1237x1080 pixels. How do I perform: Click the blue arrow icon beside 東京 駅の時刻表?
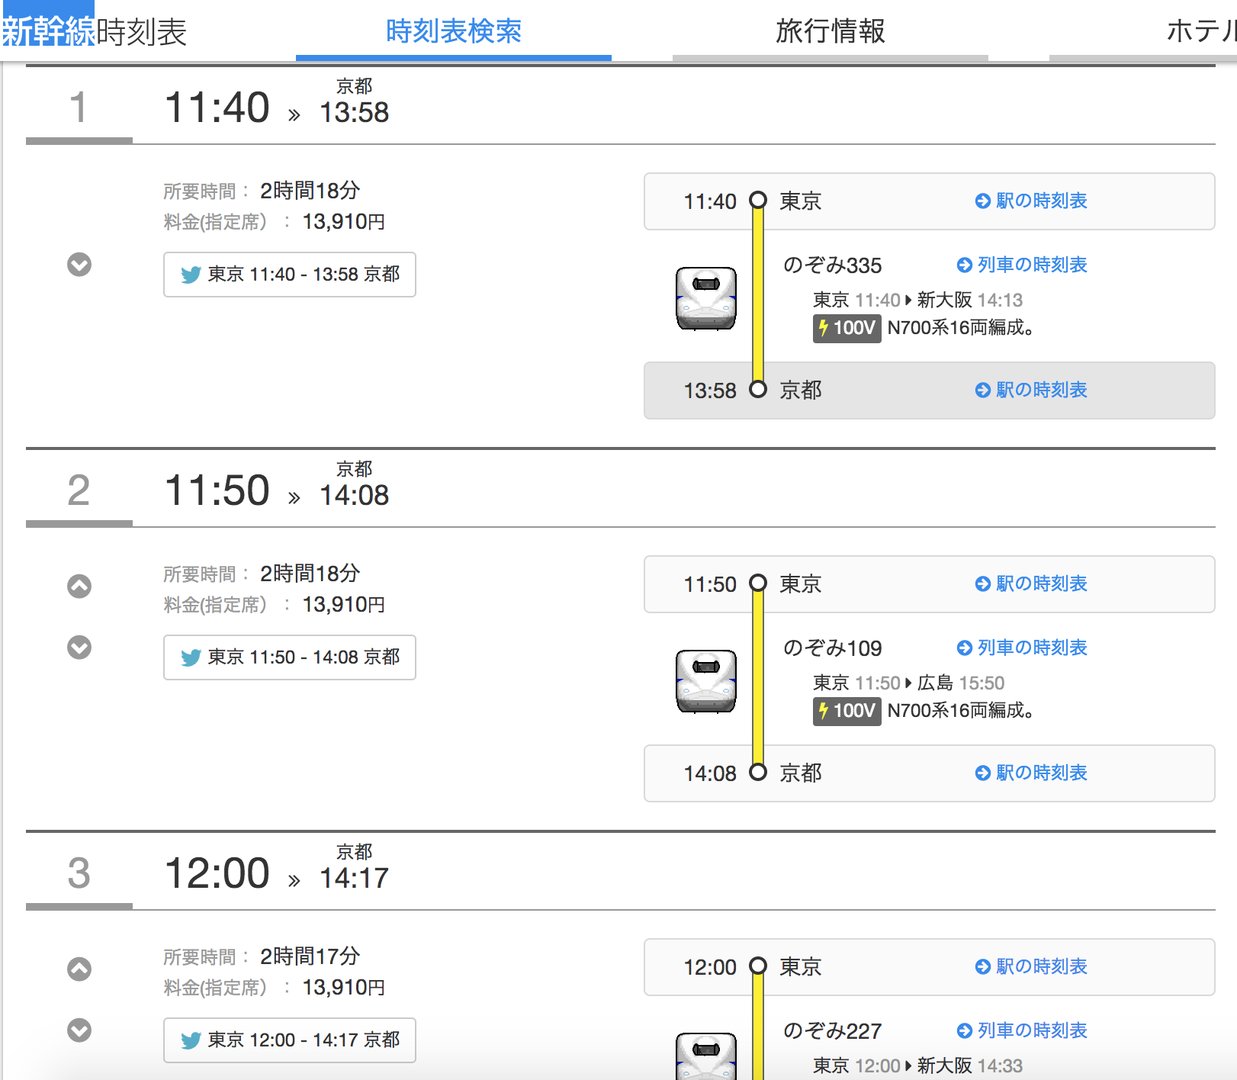(981, 201)
